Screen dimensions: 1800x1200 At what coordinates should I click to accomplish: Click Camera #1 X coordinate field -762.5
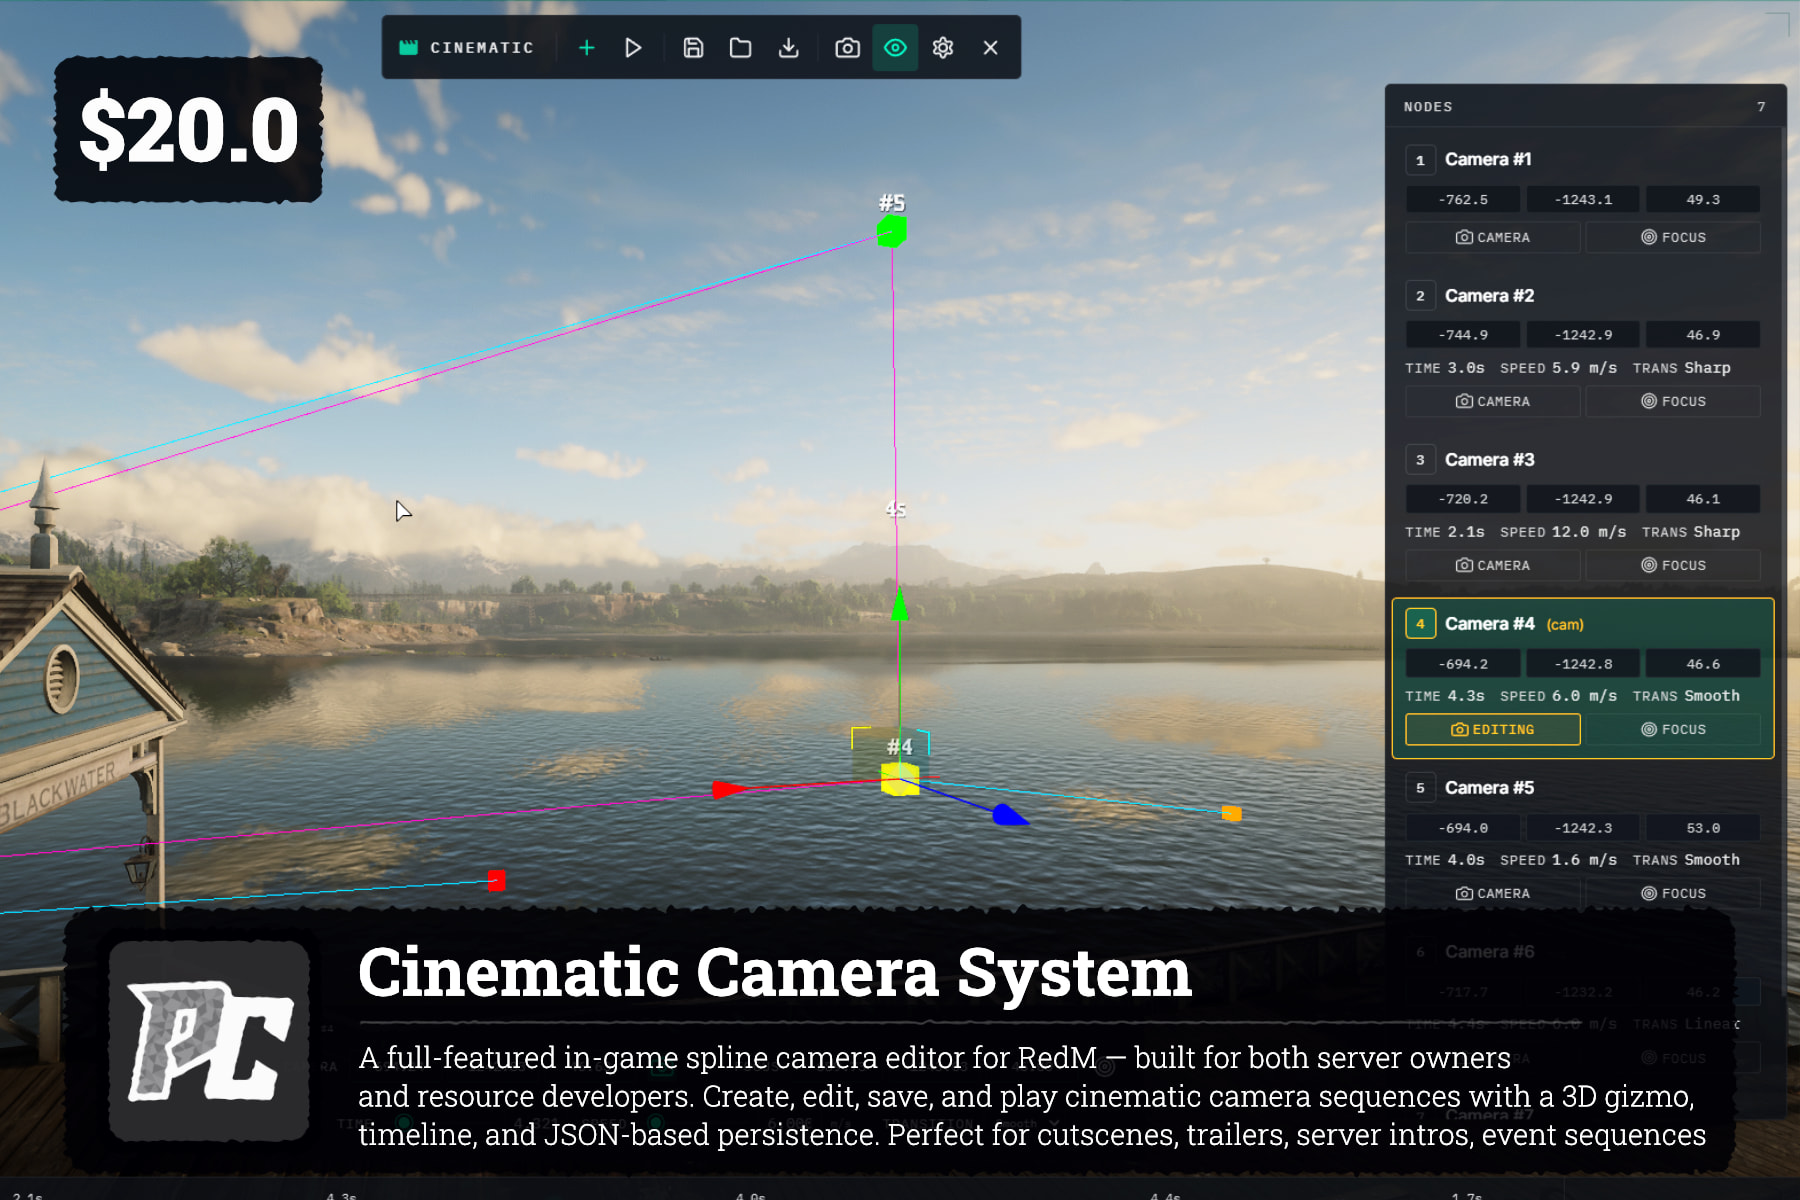[1463, 199]
